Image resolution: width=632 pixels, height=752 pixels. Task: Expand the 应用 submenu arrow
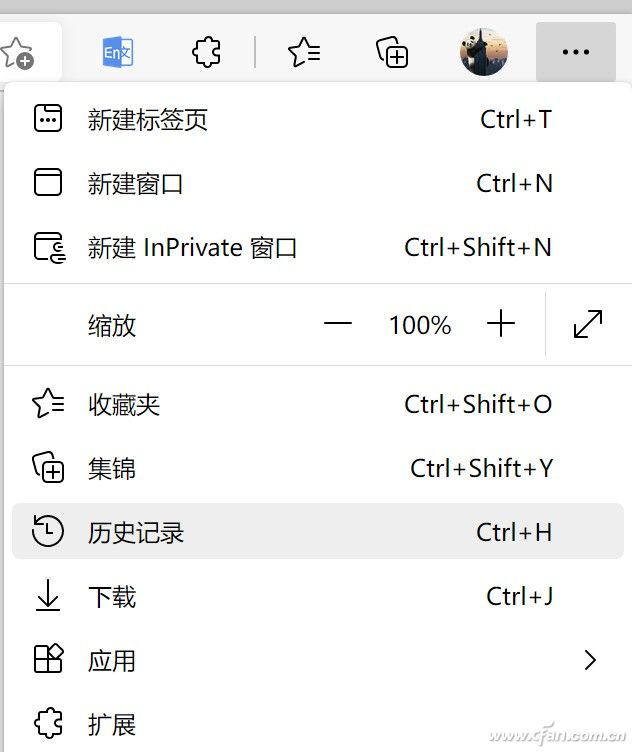click(590, 660)
